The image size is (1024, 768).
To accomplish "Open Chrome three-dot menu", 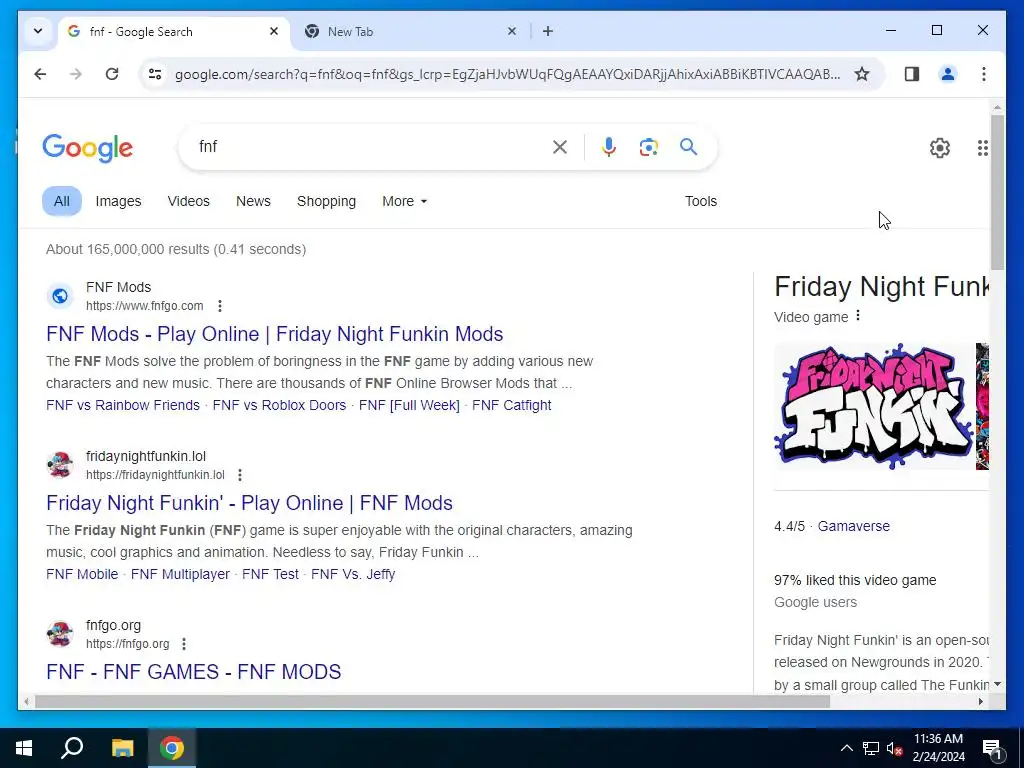I will [984, 74].
